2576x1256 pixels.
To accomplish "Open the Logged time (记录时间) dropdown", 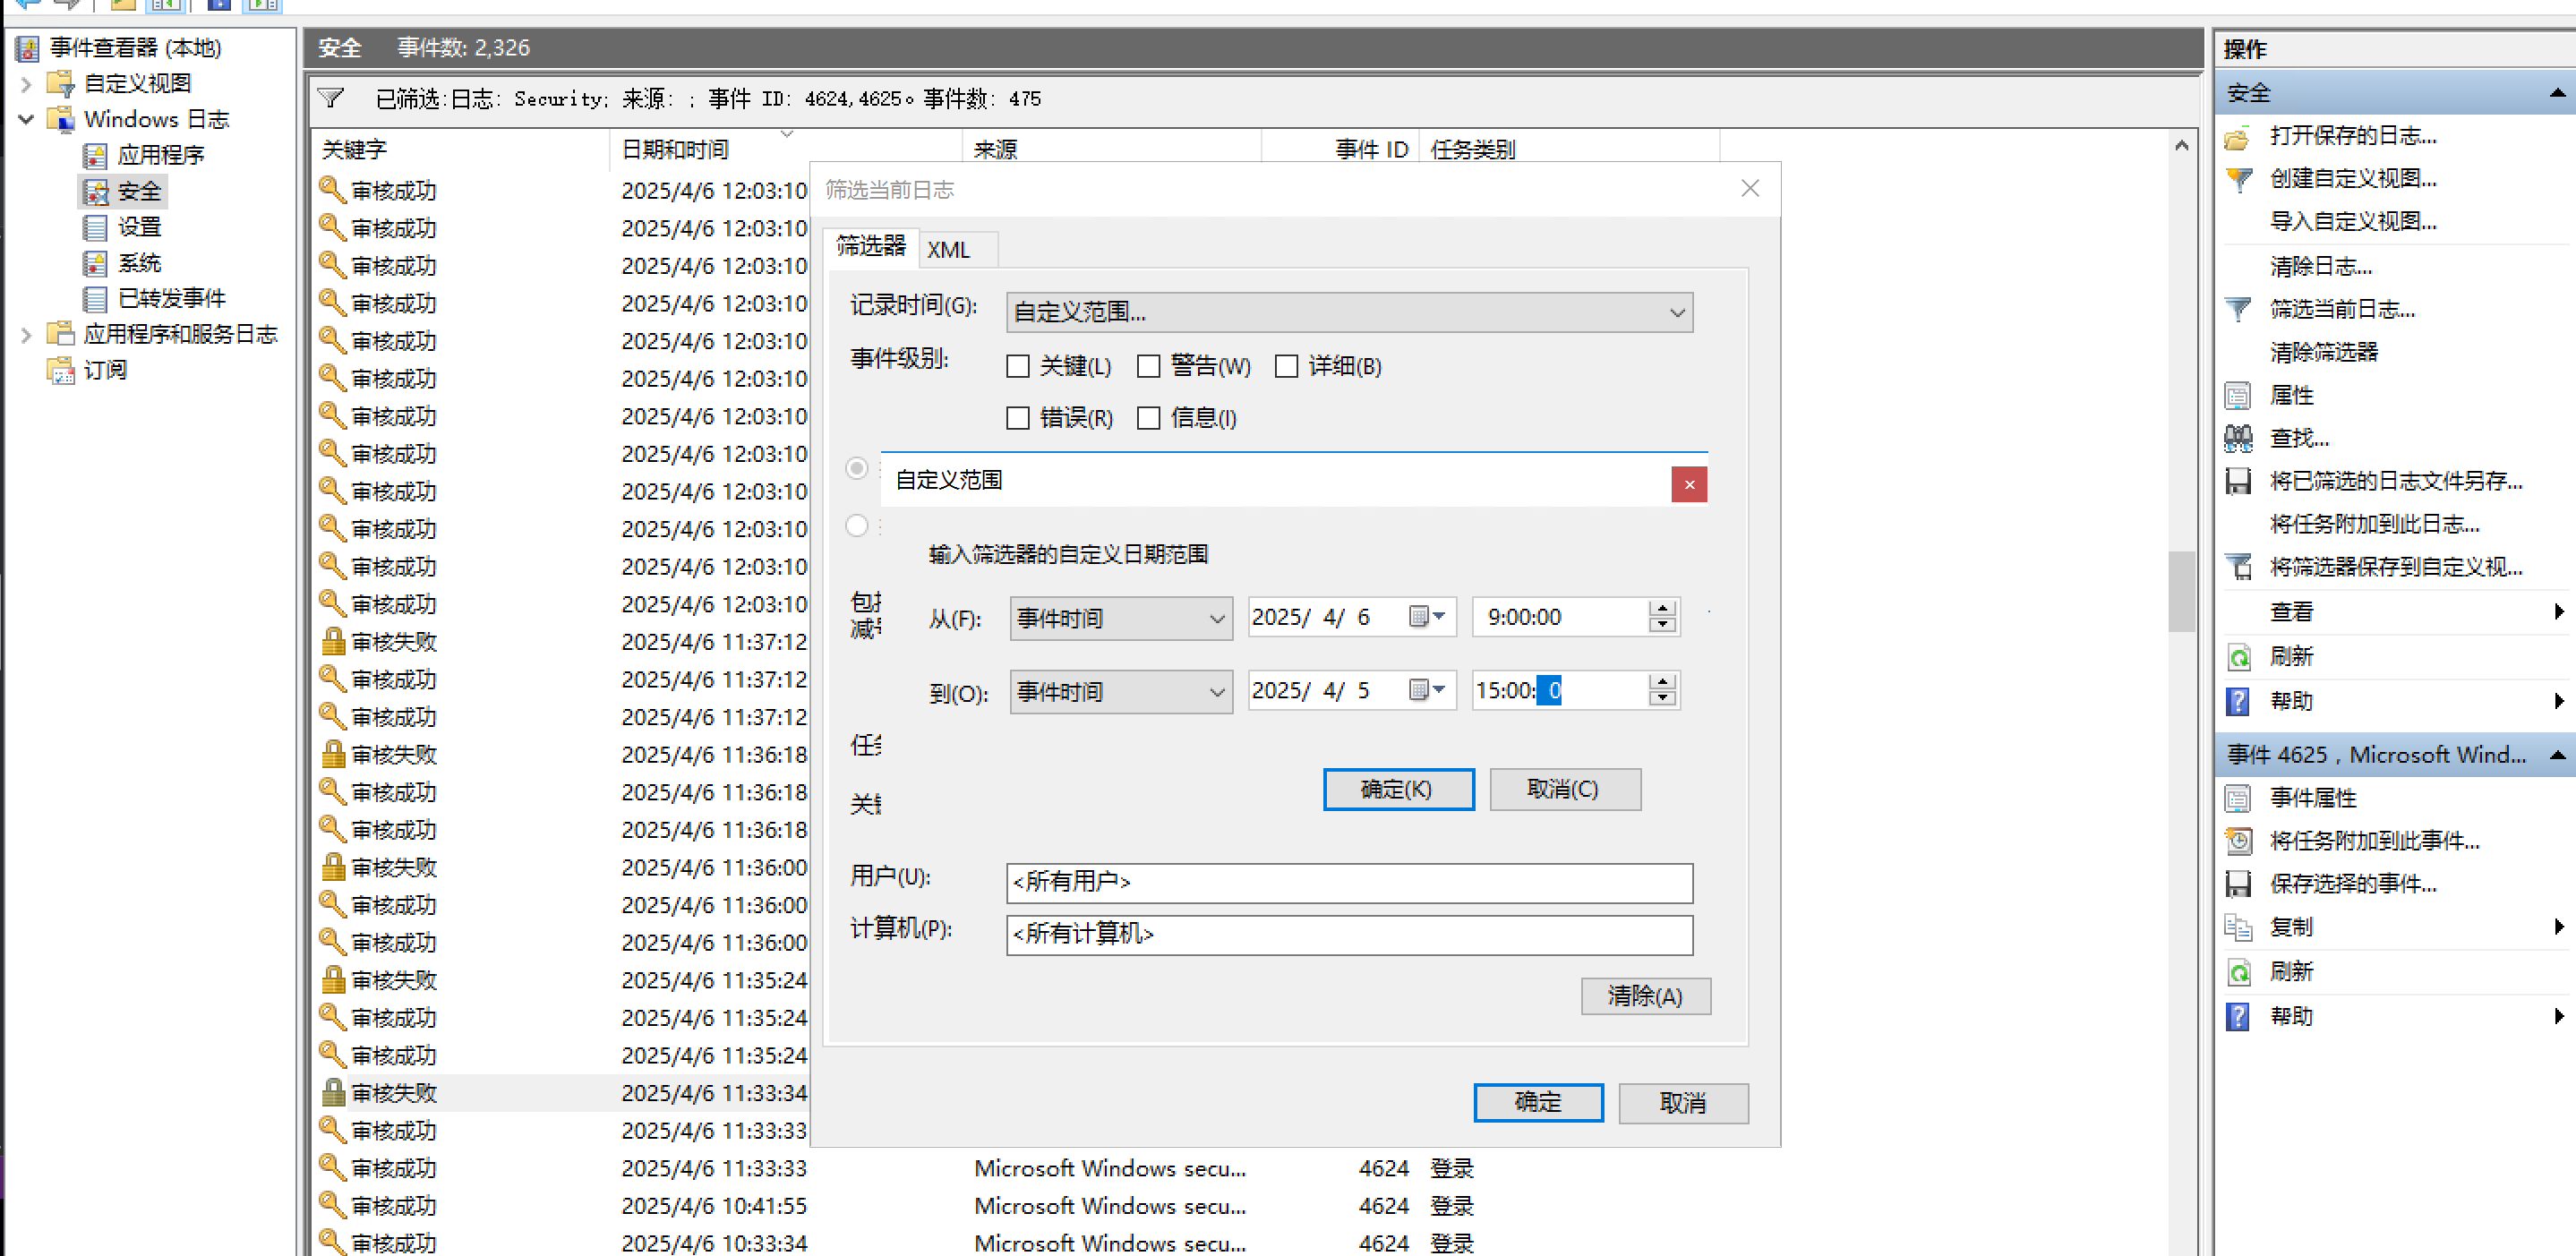I will pos(1348,313).
